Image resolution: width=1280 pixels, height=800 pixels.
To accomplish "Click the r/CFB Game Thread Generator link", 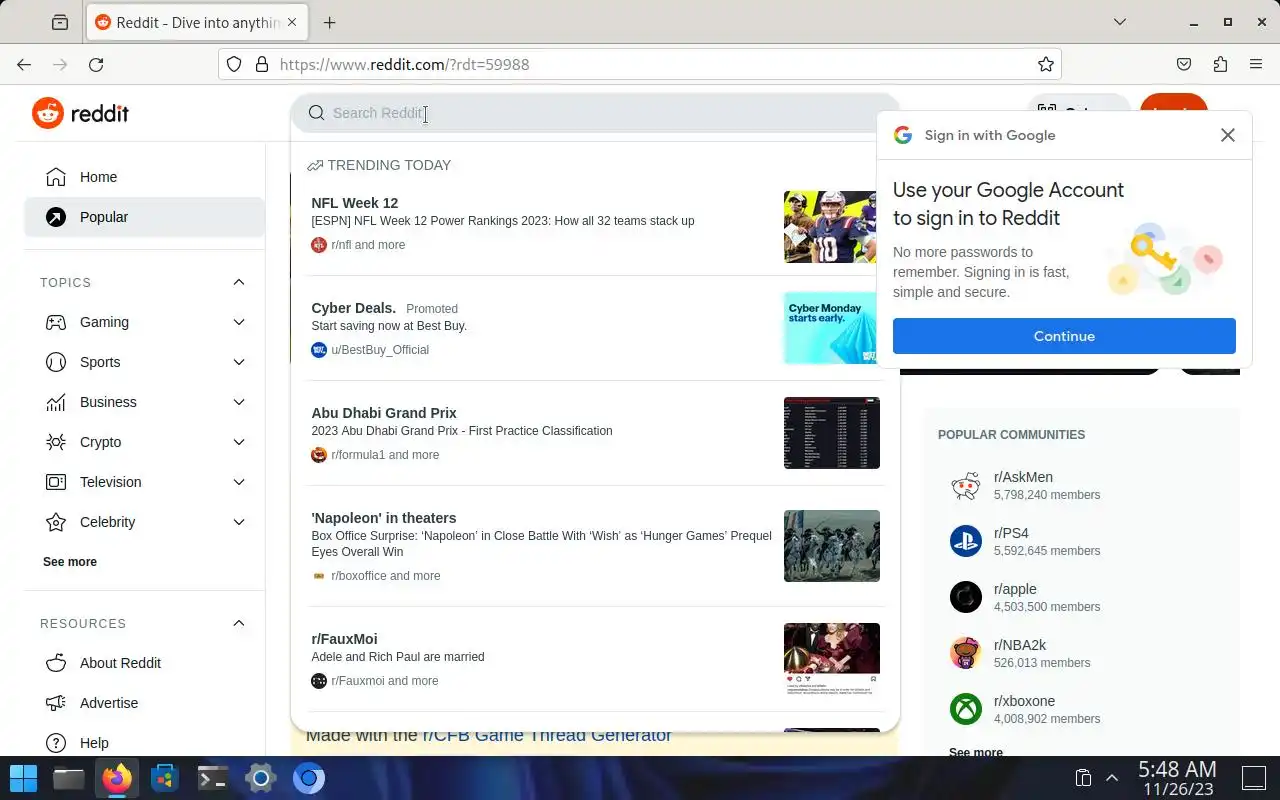I will point(547,736).
